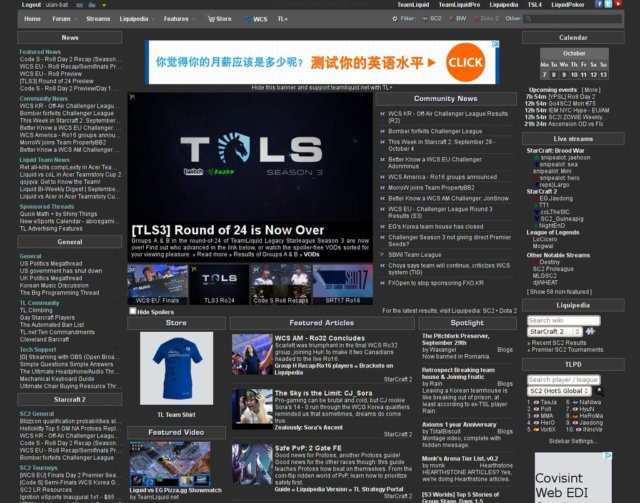Screen dimensions: 640x503
Task: Toggle the SC2 filter in the navbar
Action: click(432, 19)
